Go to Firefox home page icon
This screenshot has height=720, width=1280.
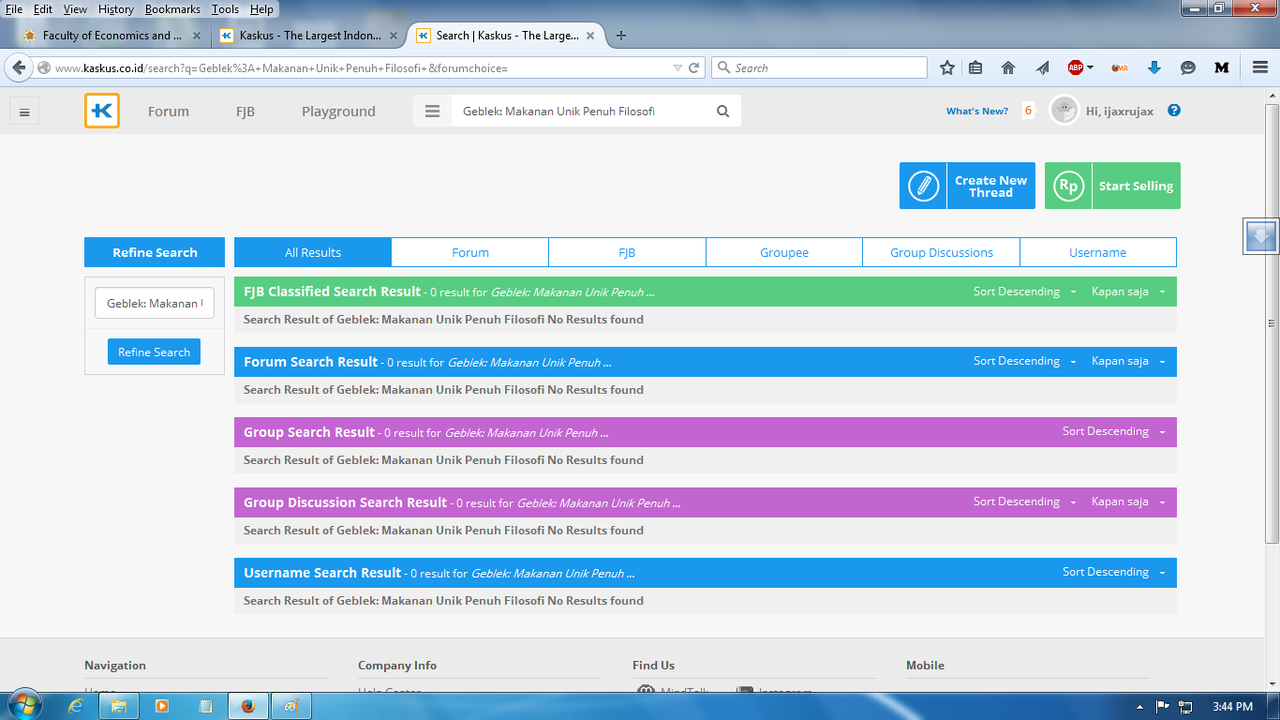(1008, 67)
